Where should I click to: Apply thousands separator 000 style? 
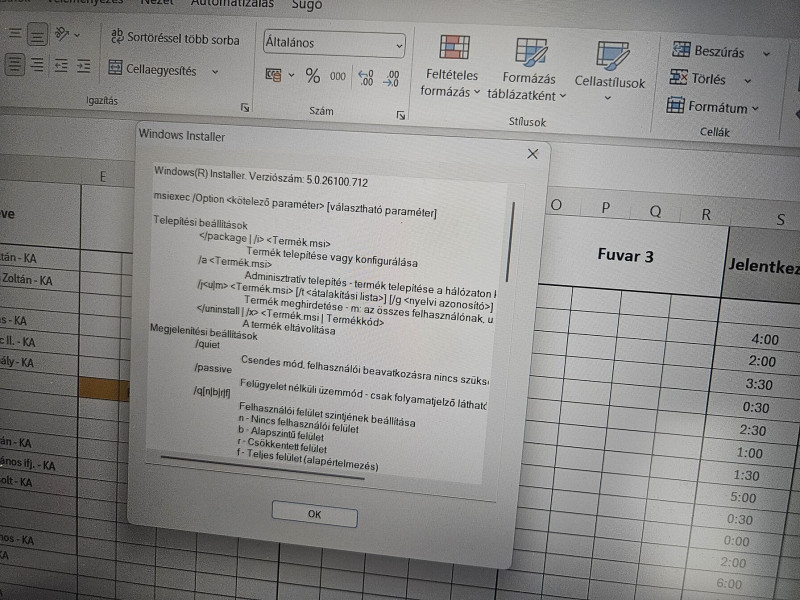(338, 77)
